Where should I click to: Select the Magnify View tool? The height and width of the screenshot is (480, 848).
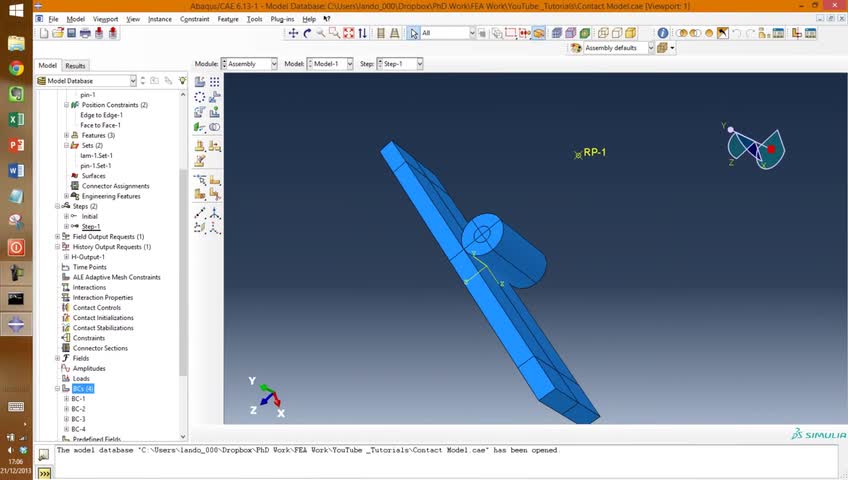click(x=321, y=33)
